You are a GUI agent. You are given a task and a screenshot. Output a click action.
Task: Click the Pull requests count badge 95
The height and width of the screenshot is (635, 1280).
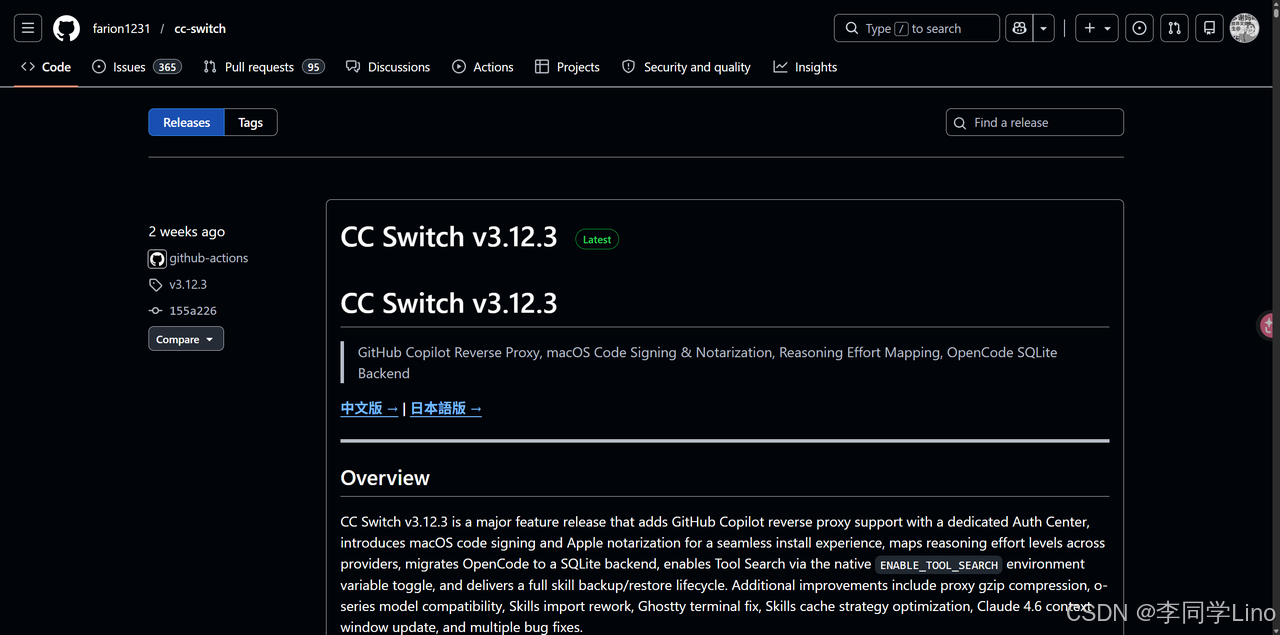[x=314, y=67]
